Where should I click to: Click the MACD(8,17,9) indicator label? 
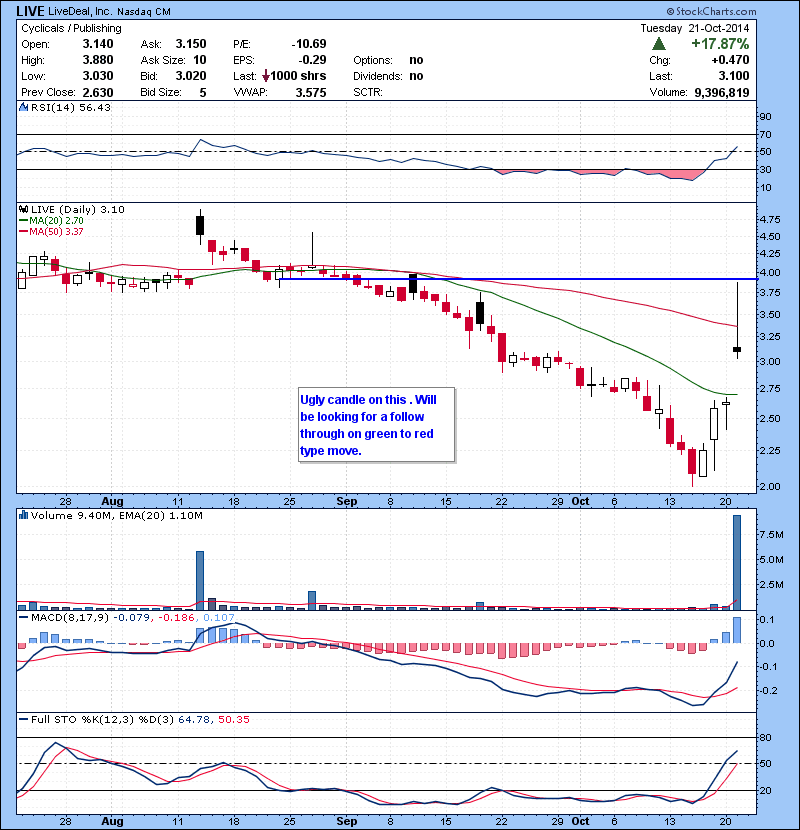pyautogui.click(x=70, y=617)
